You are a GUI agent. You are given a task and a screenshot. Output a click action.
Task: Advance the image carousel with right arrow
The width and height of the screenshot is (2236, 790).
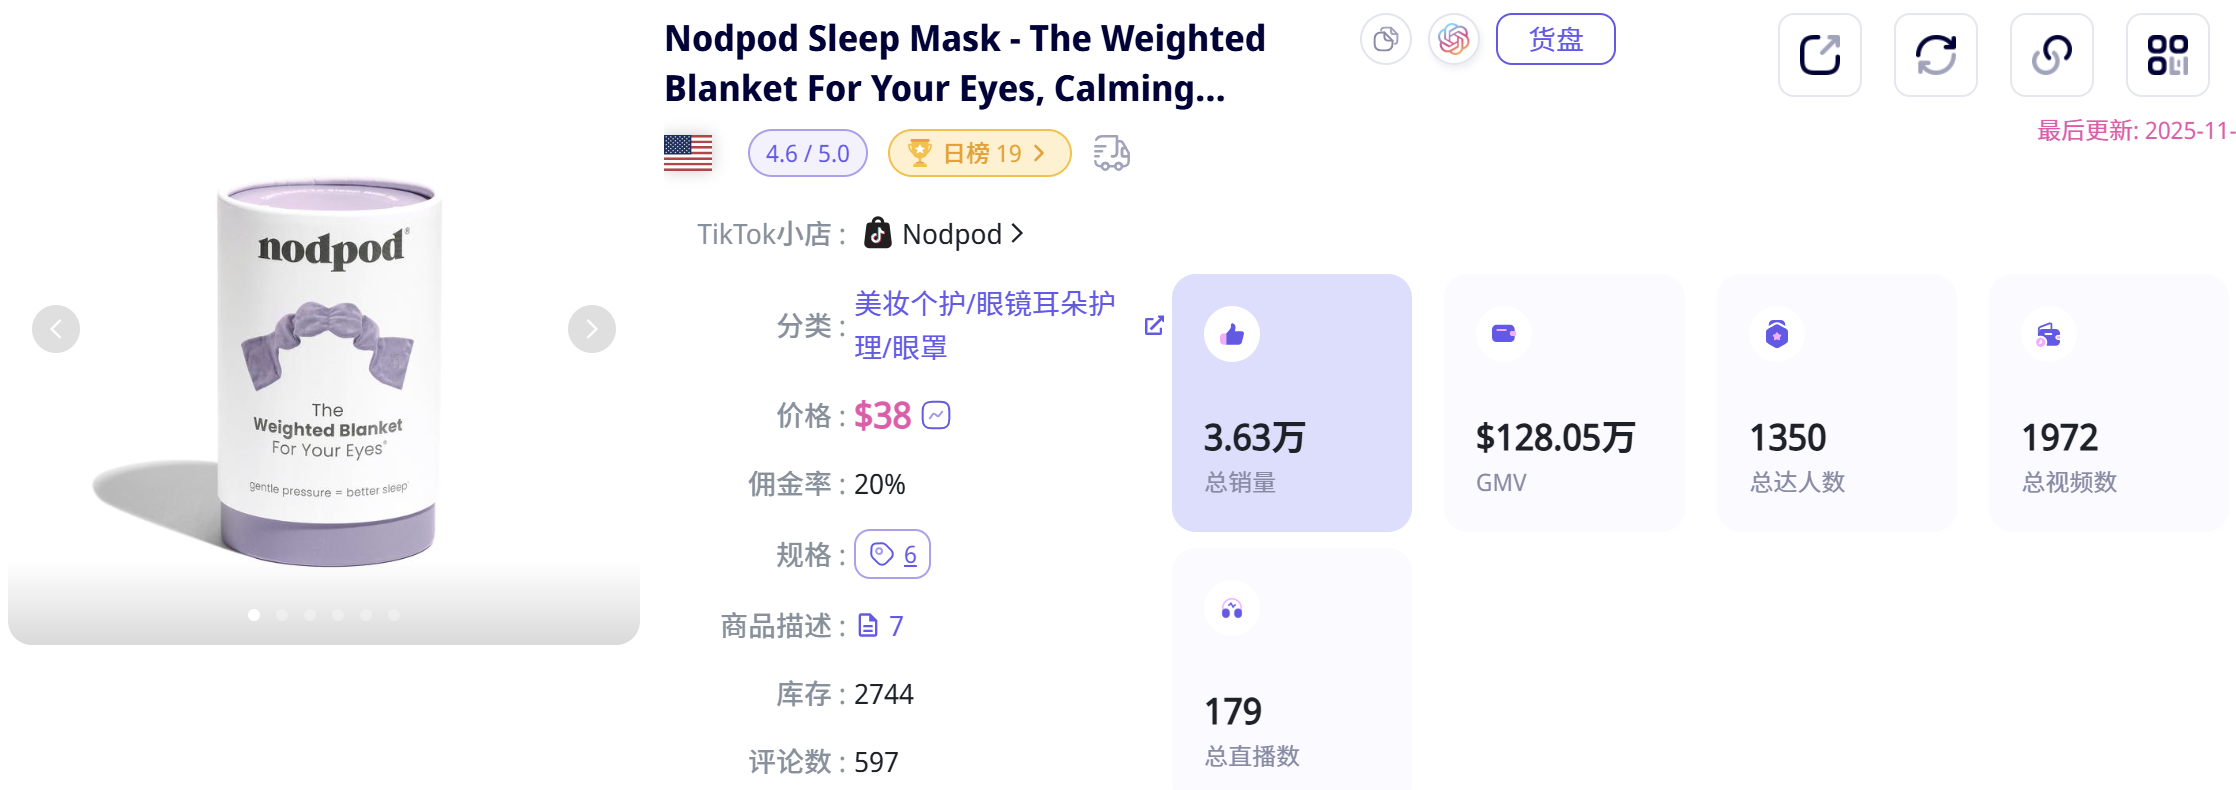tap(592, 328)
